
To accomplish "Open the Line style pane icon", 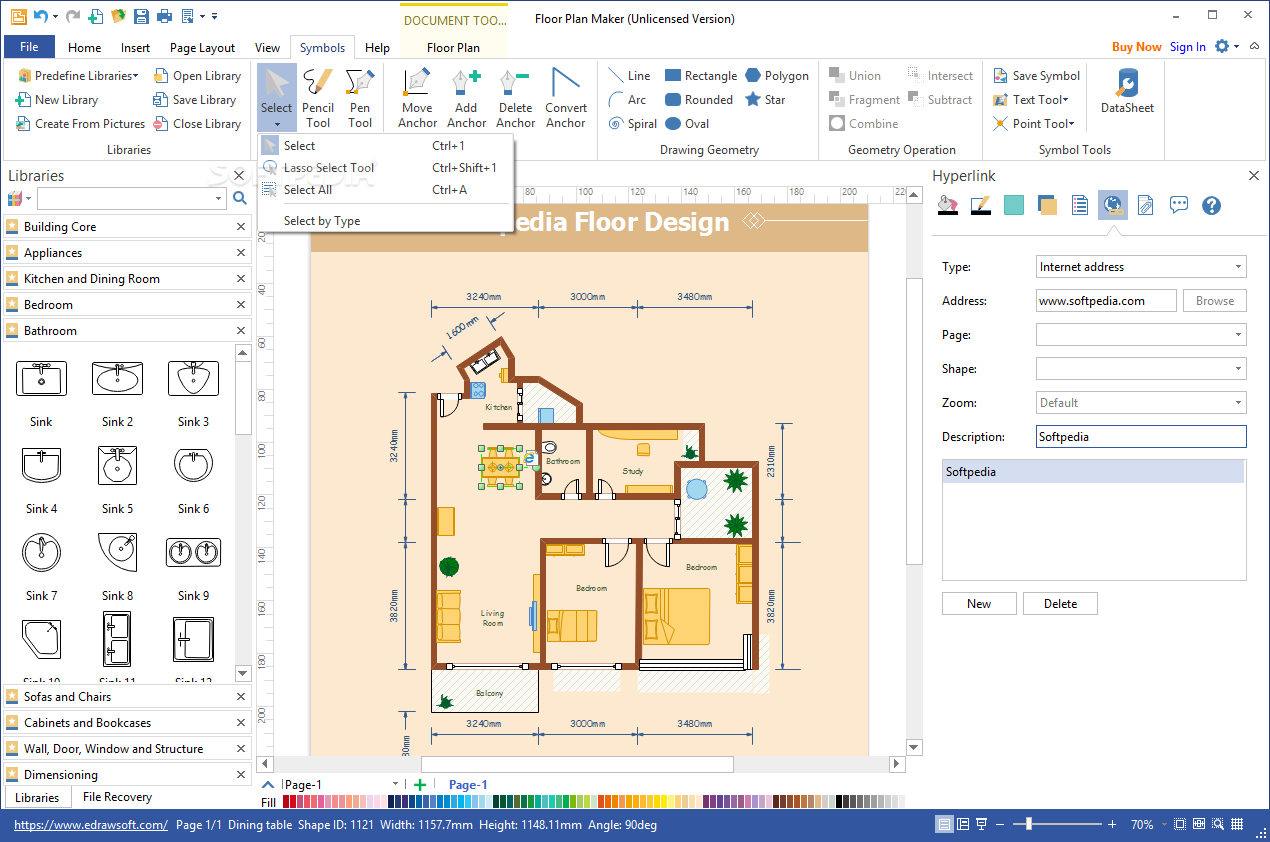I will 981,205.
